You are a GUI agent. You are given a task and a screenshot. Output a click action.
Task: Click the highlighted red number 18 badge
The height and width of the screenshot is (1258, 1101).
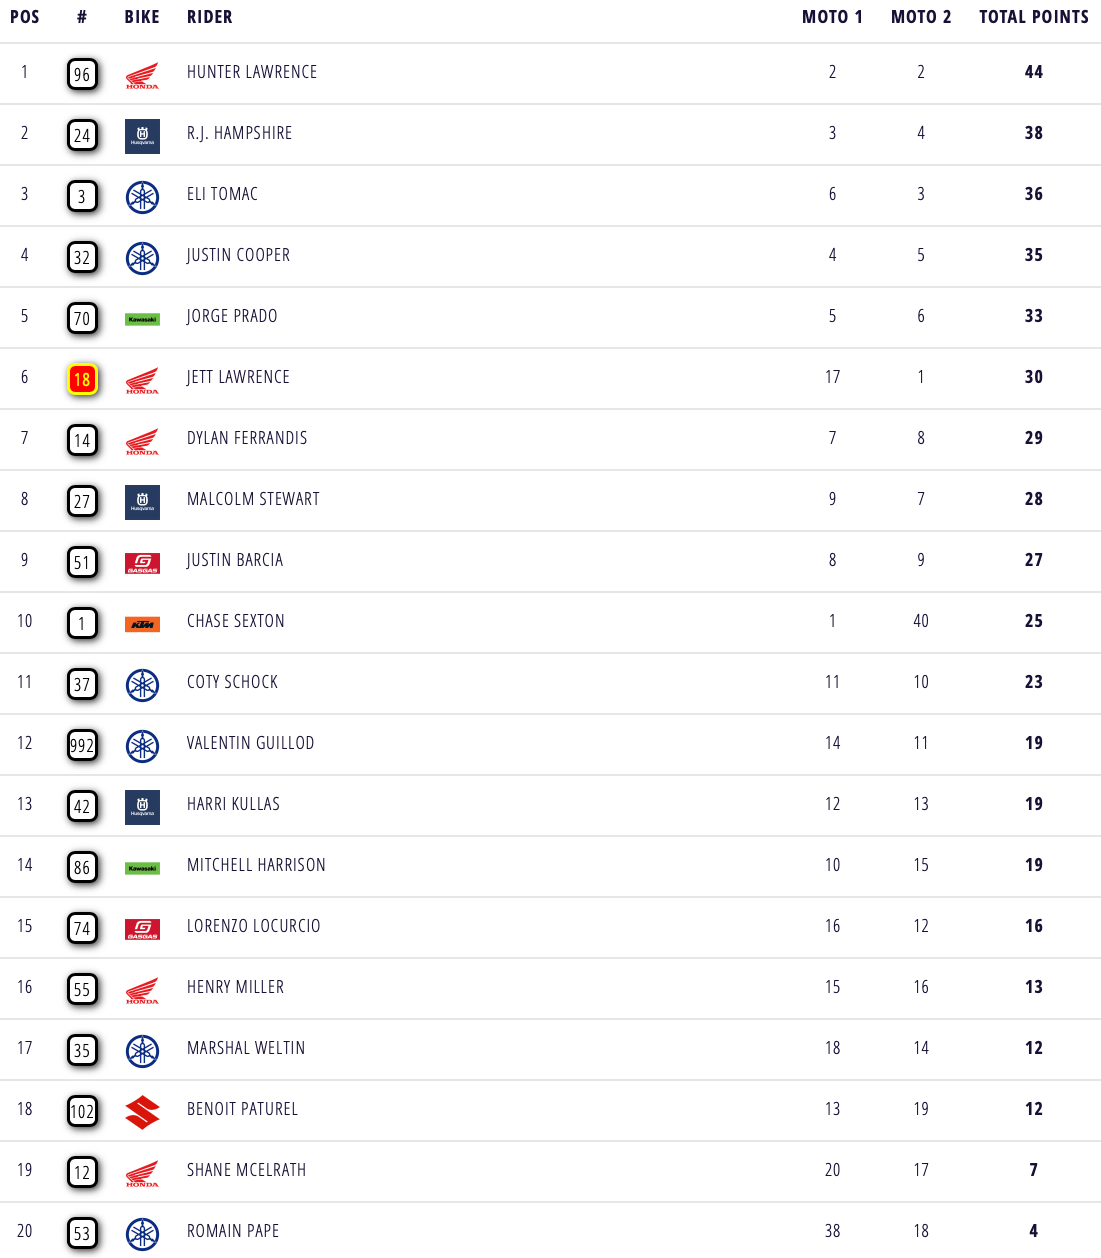pos(82,379)
